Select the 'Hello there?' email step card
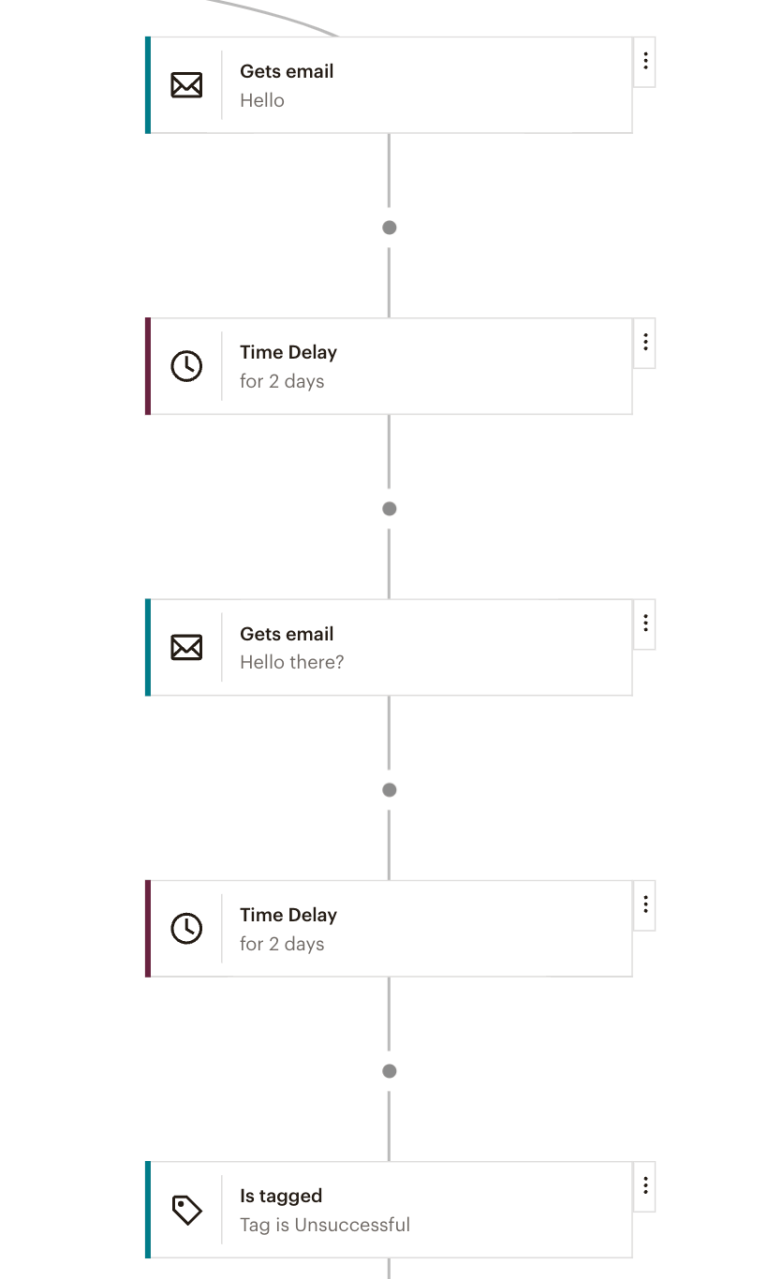This screenshot has height=1279, width=768. [x=400, y=647]
